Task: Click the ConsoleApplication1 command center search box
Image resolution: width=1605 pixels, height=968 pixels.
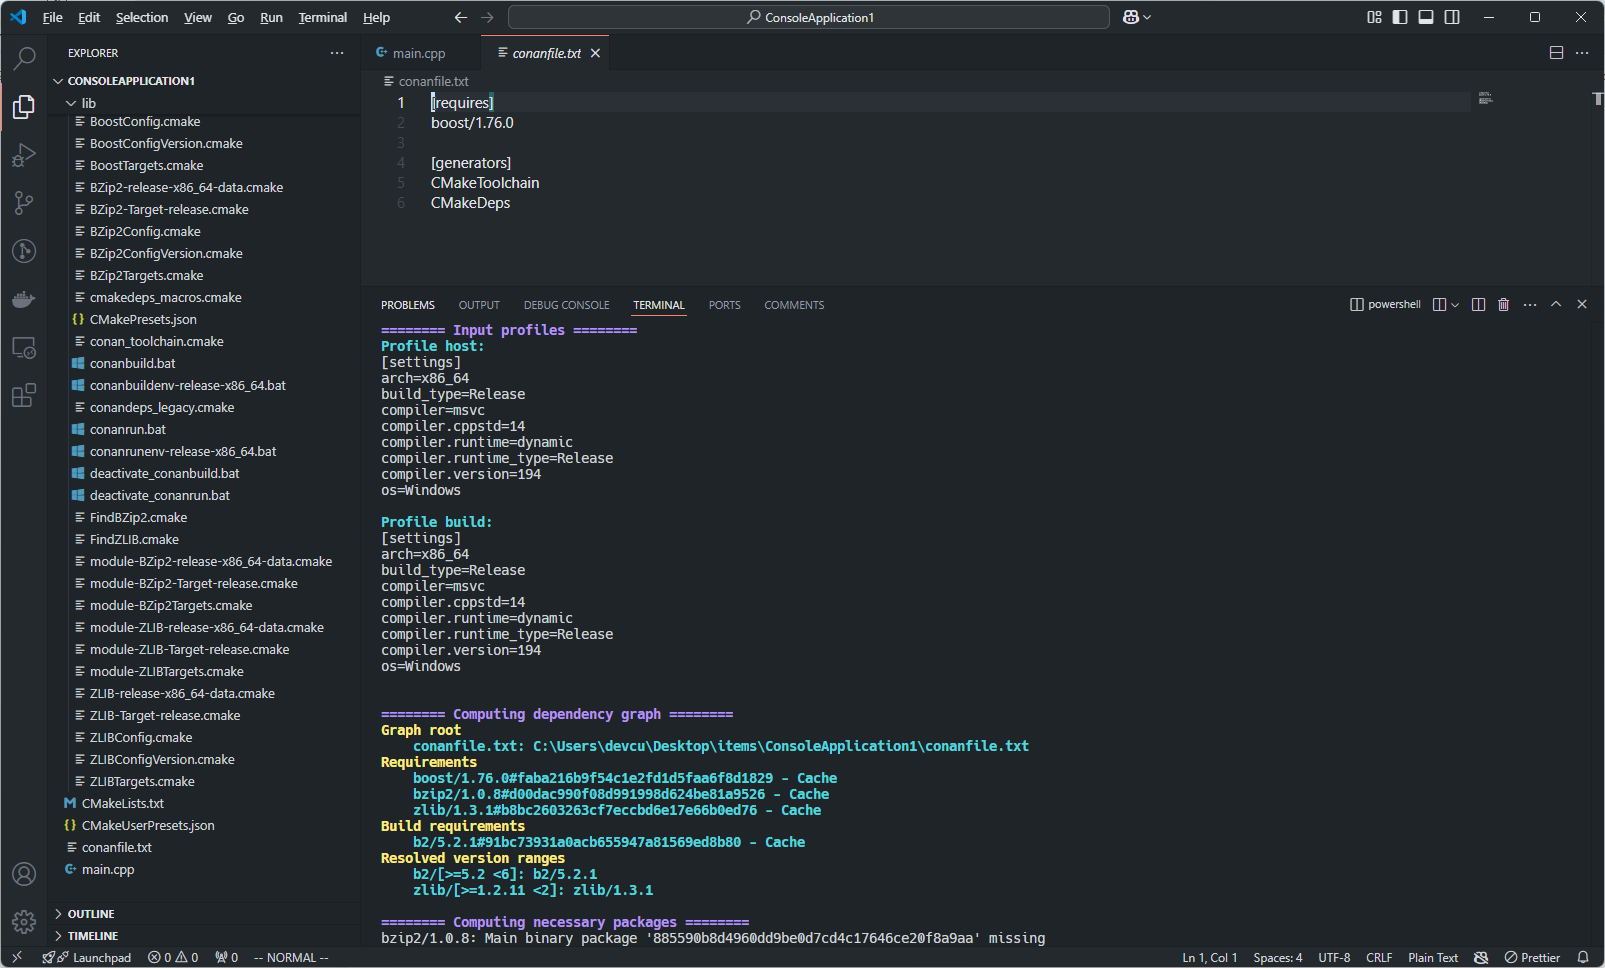Action: coord(808,17)
